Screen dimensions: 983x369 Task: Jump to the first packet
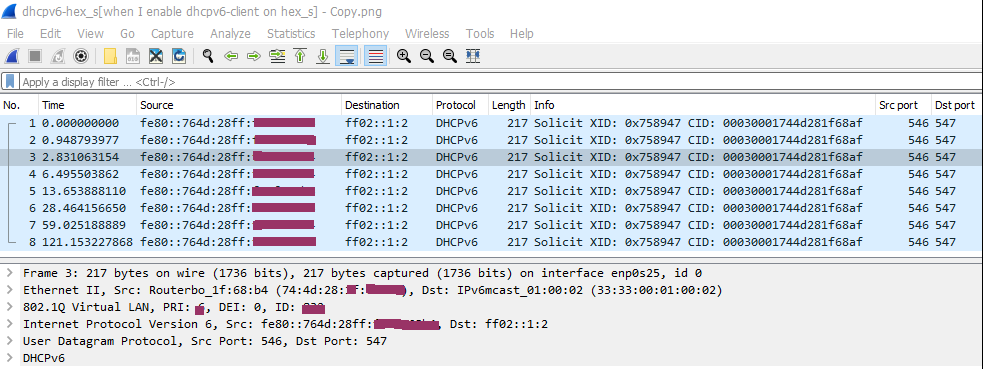point(300,56)
